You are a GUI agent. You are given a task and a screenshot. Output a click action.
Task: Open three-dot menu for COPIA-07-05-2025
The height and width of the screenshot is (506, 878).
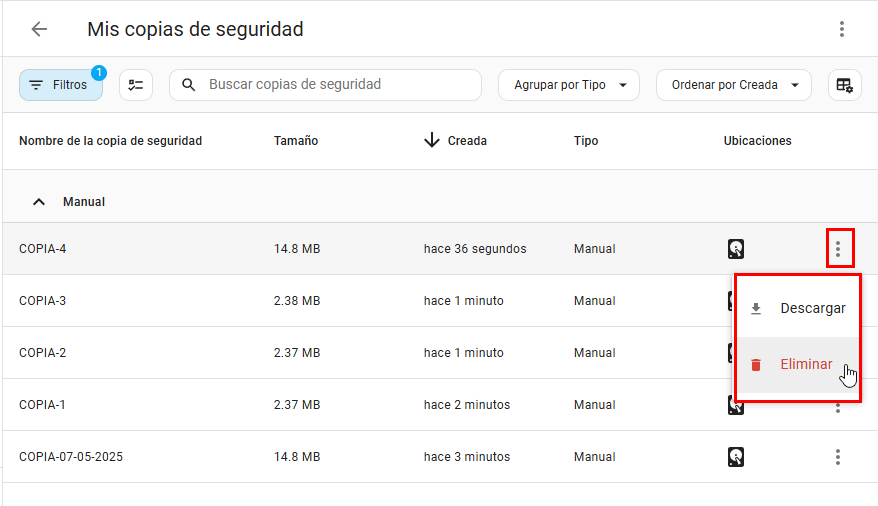click(838, 457)
